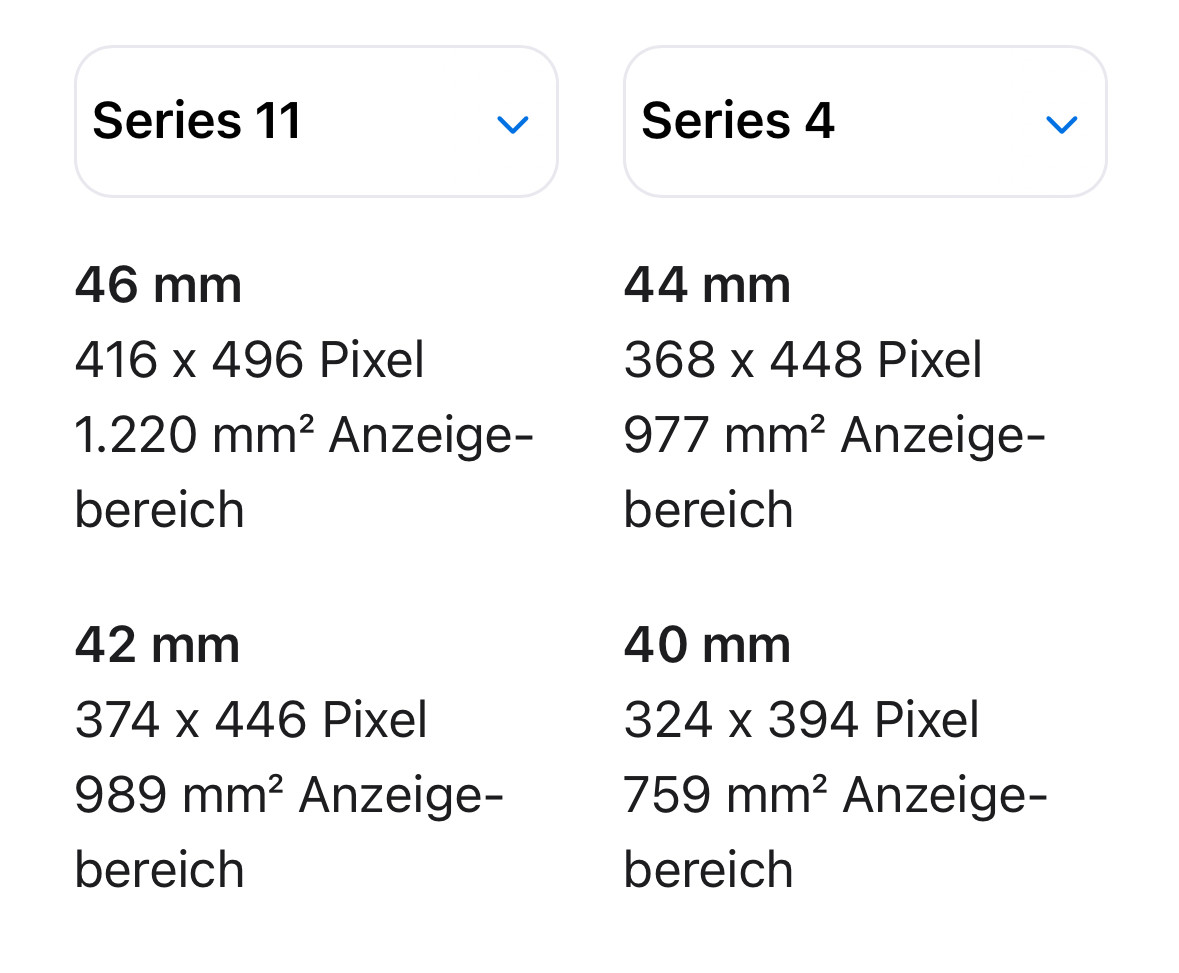Viewport: 1179px width, 973px height.
Task: Click 'bereich' below the 1.220 mm² line
Action: pyautogui.click(x=159, y=509)
